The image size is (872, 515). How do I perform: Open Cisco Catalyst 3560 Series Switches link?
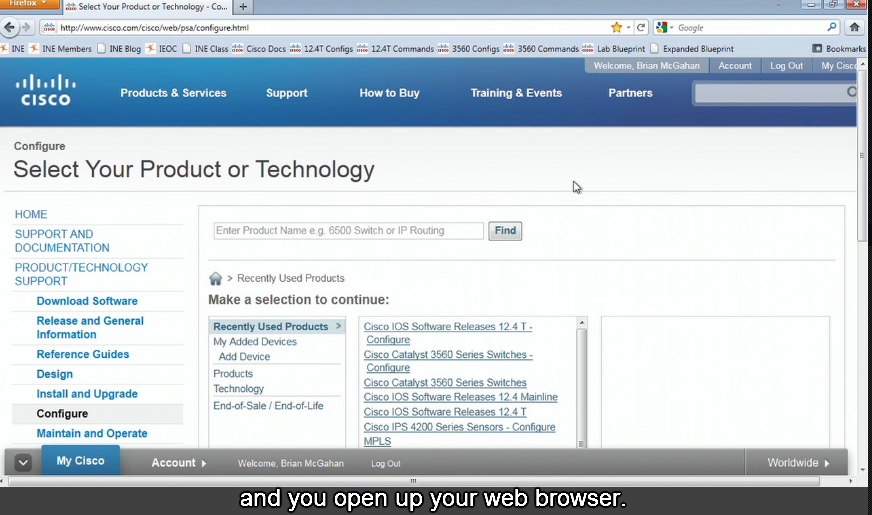coord(445,383)
